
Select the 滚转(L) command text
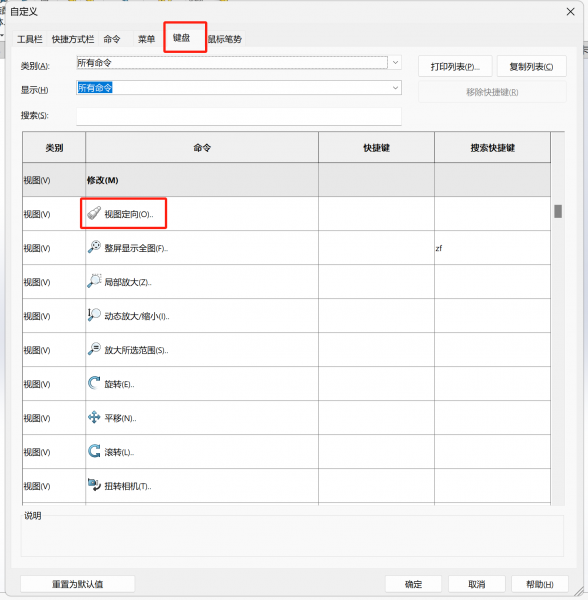[x=119, y=452]
